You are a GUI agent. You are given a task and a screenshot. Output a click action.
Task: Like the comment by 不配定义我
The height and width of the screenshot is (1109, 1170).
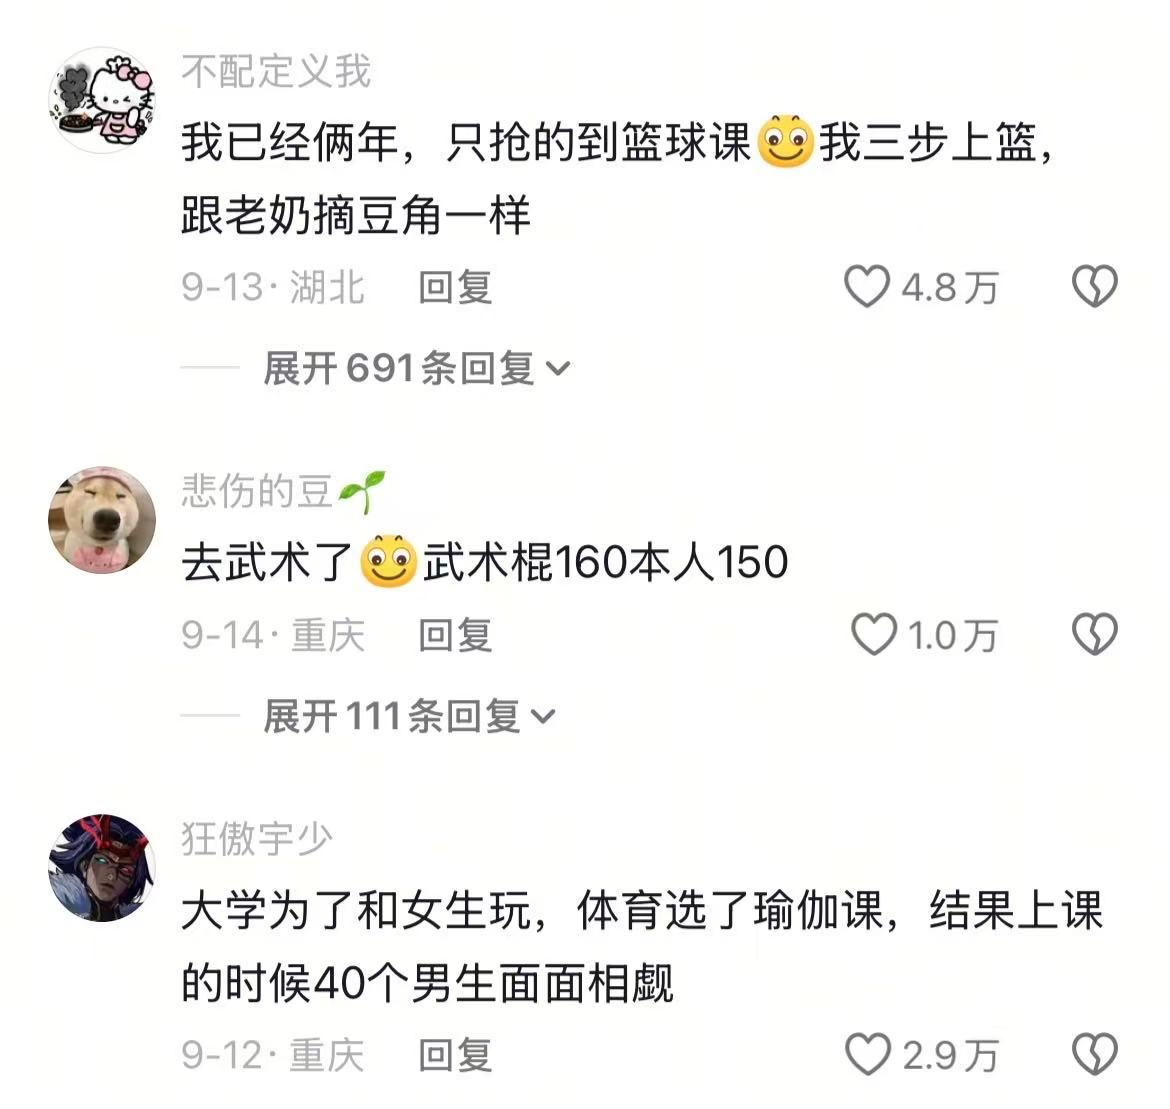pos(867,287)
